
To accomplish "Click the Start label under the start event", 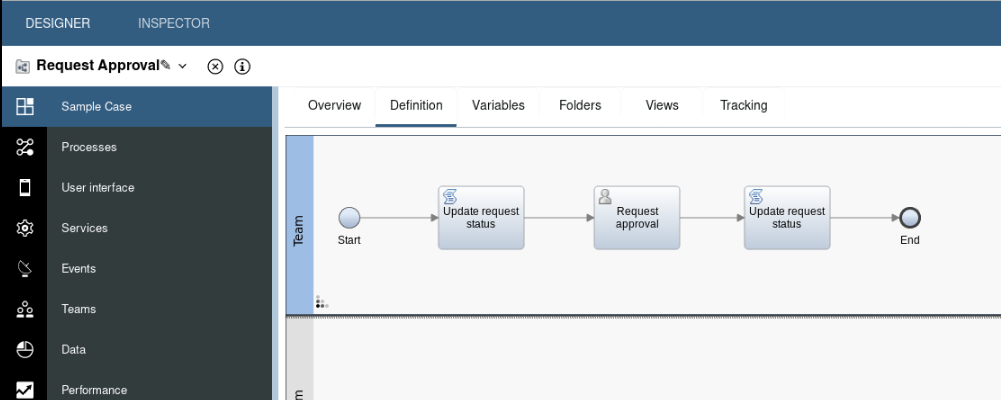I will [349, 241].
